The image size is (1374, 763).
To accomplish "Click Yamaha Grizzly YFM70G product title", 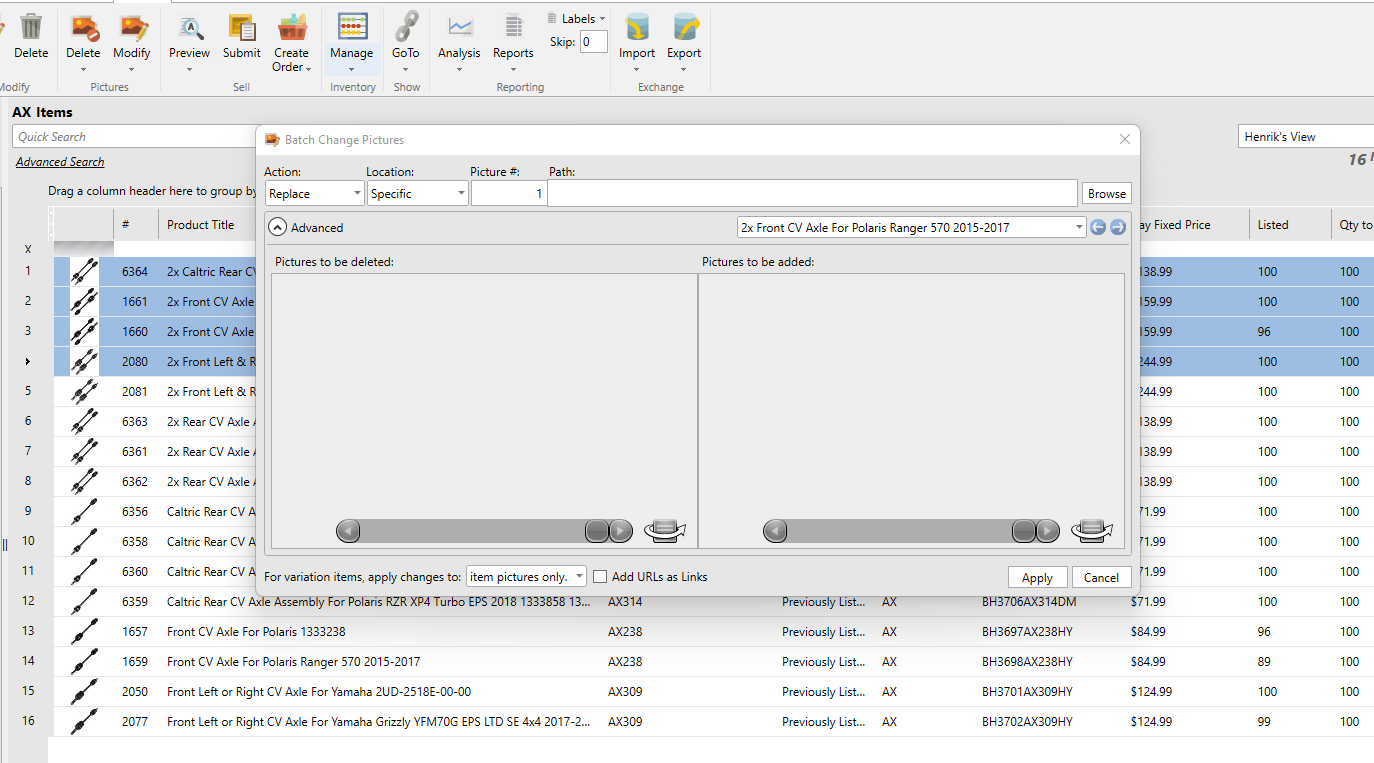I will [379, 722].
